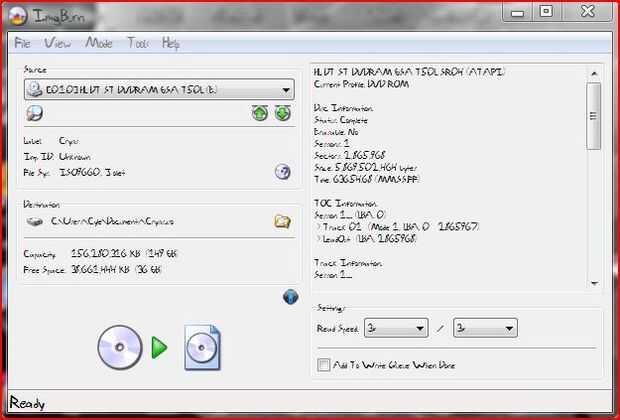
Task: Click the destination file path text
Action: tap(112, 221)
